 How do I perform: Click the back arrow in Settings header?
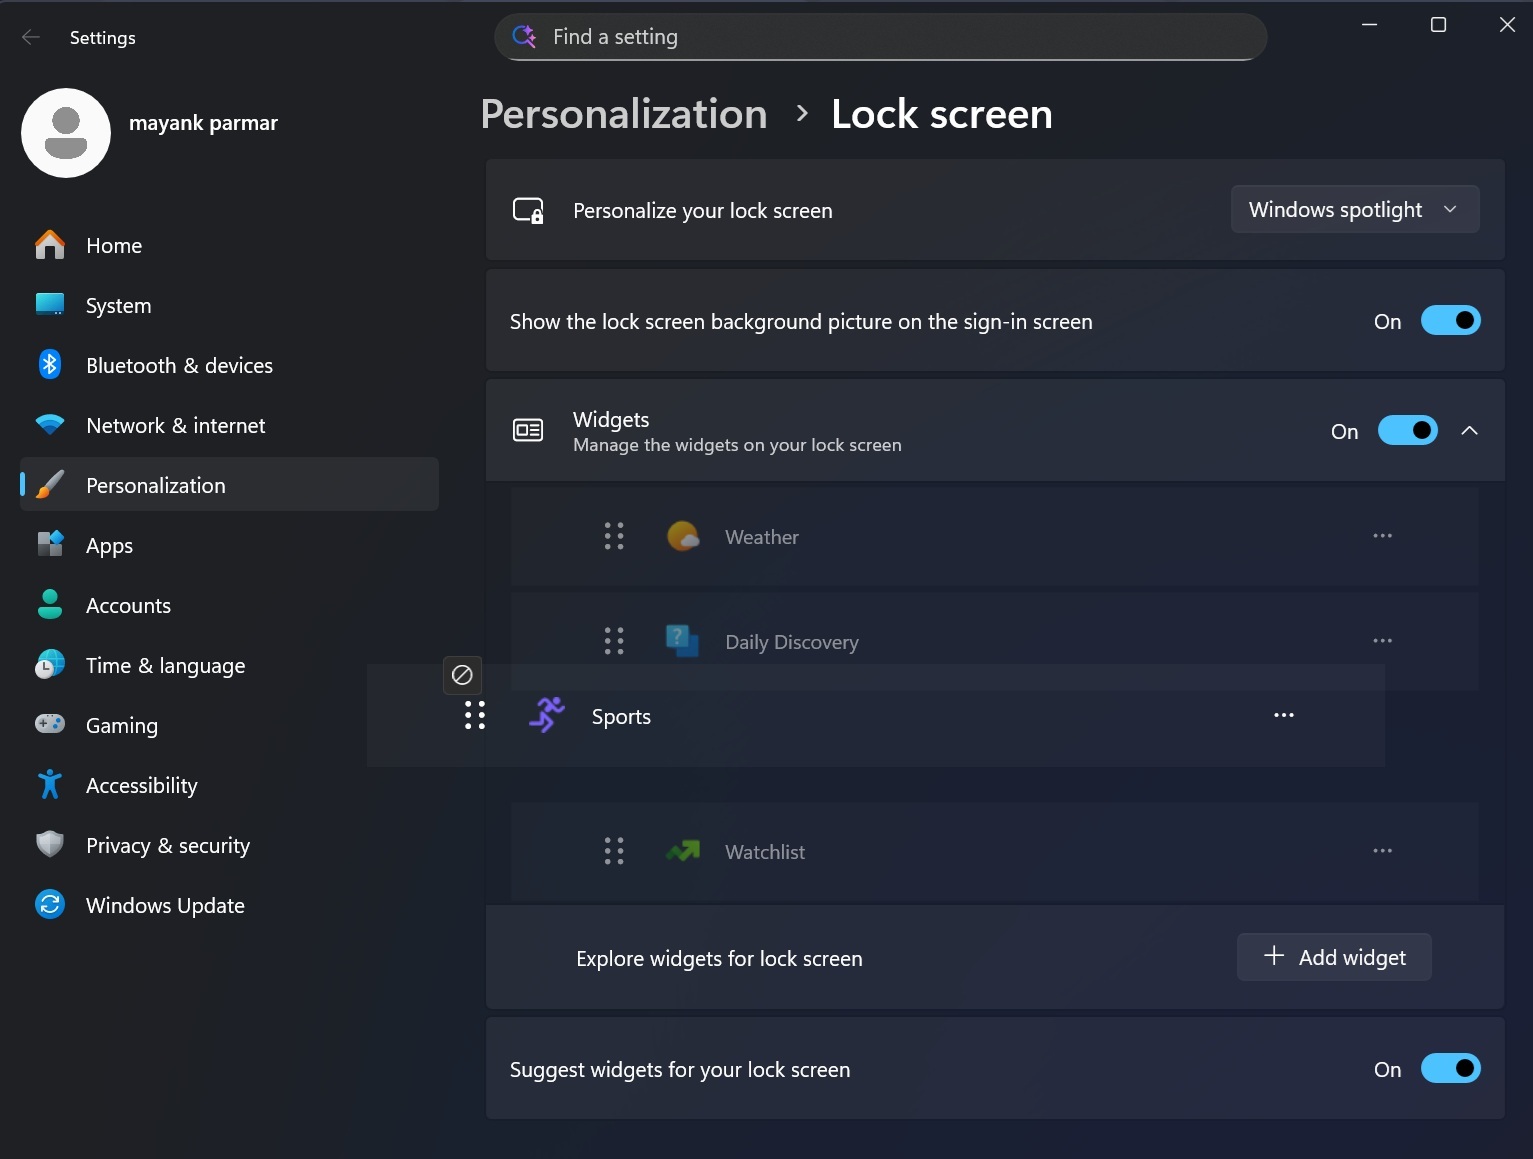31,37
